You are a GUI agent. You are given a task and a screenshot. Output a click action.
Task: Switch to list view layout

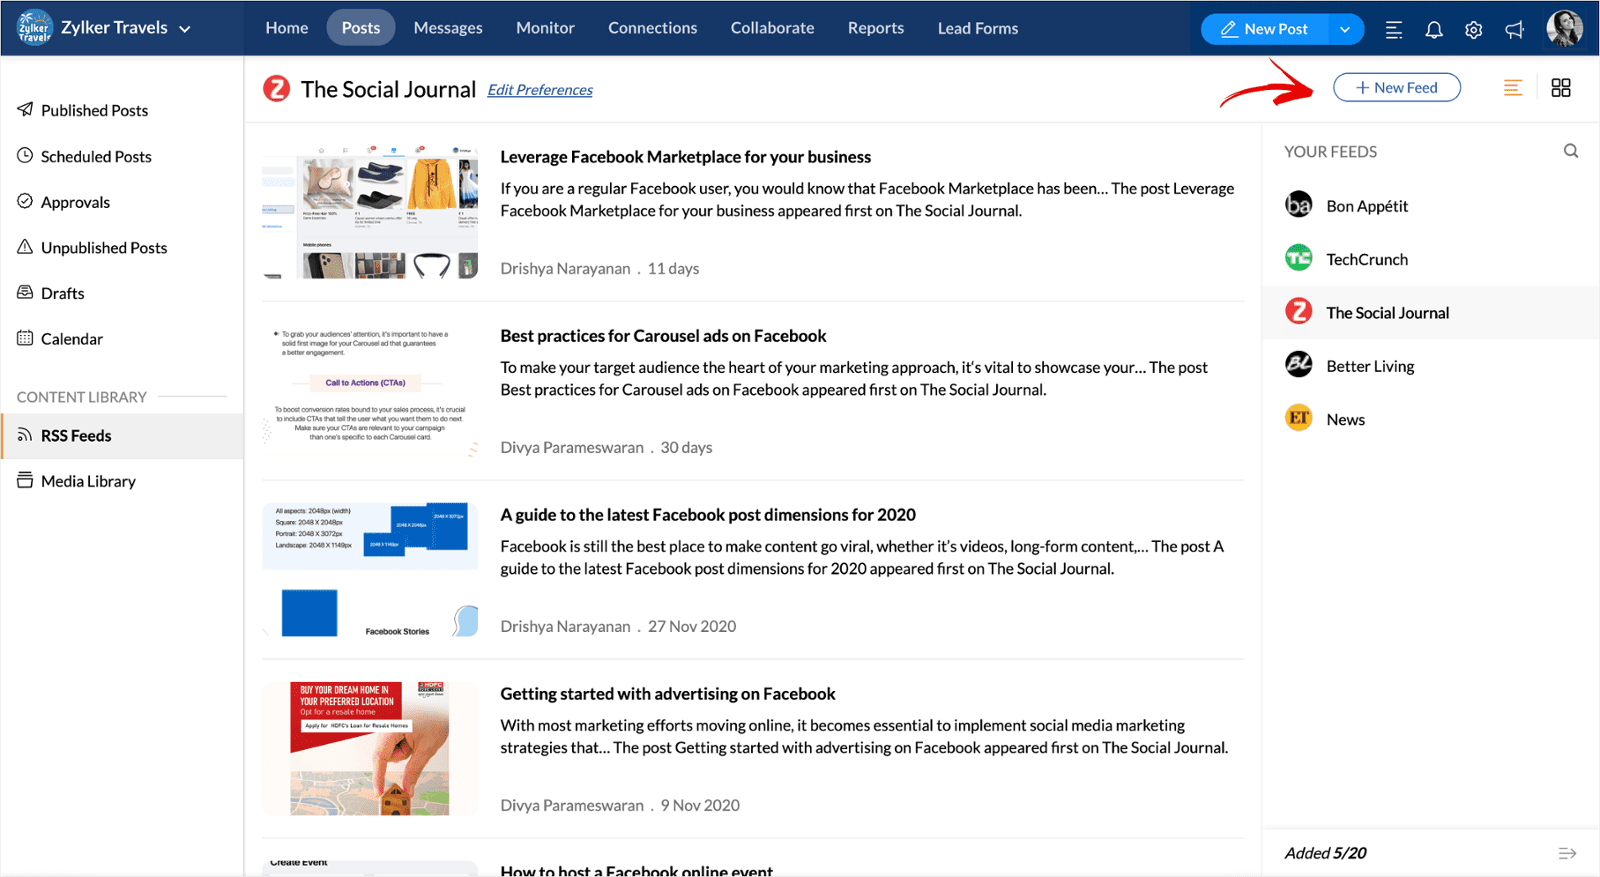1513,88
